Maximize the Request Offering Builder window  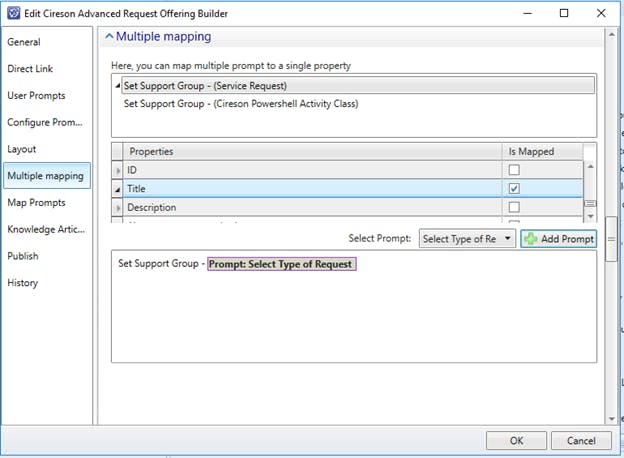click(x=564, y=13)
